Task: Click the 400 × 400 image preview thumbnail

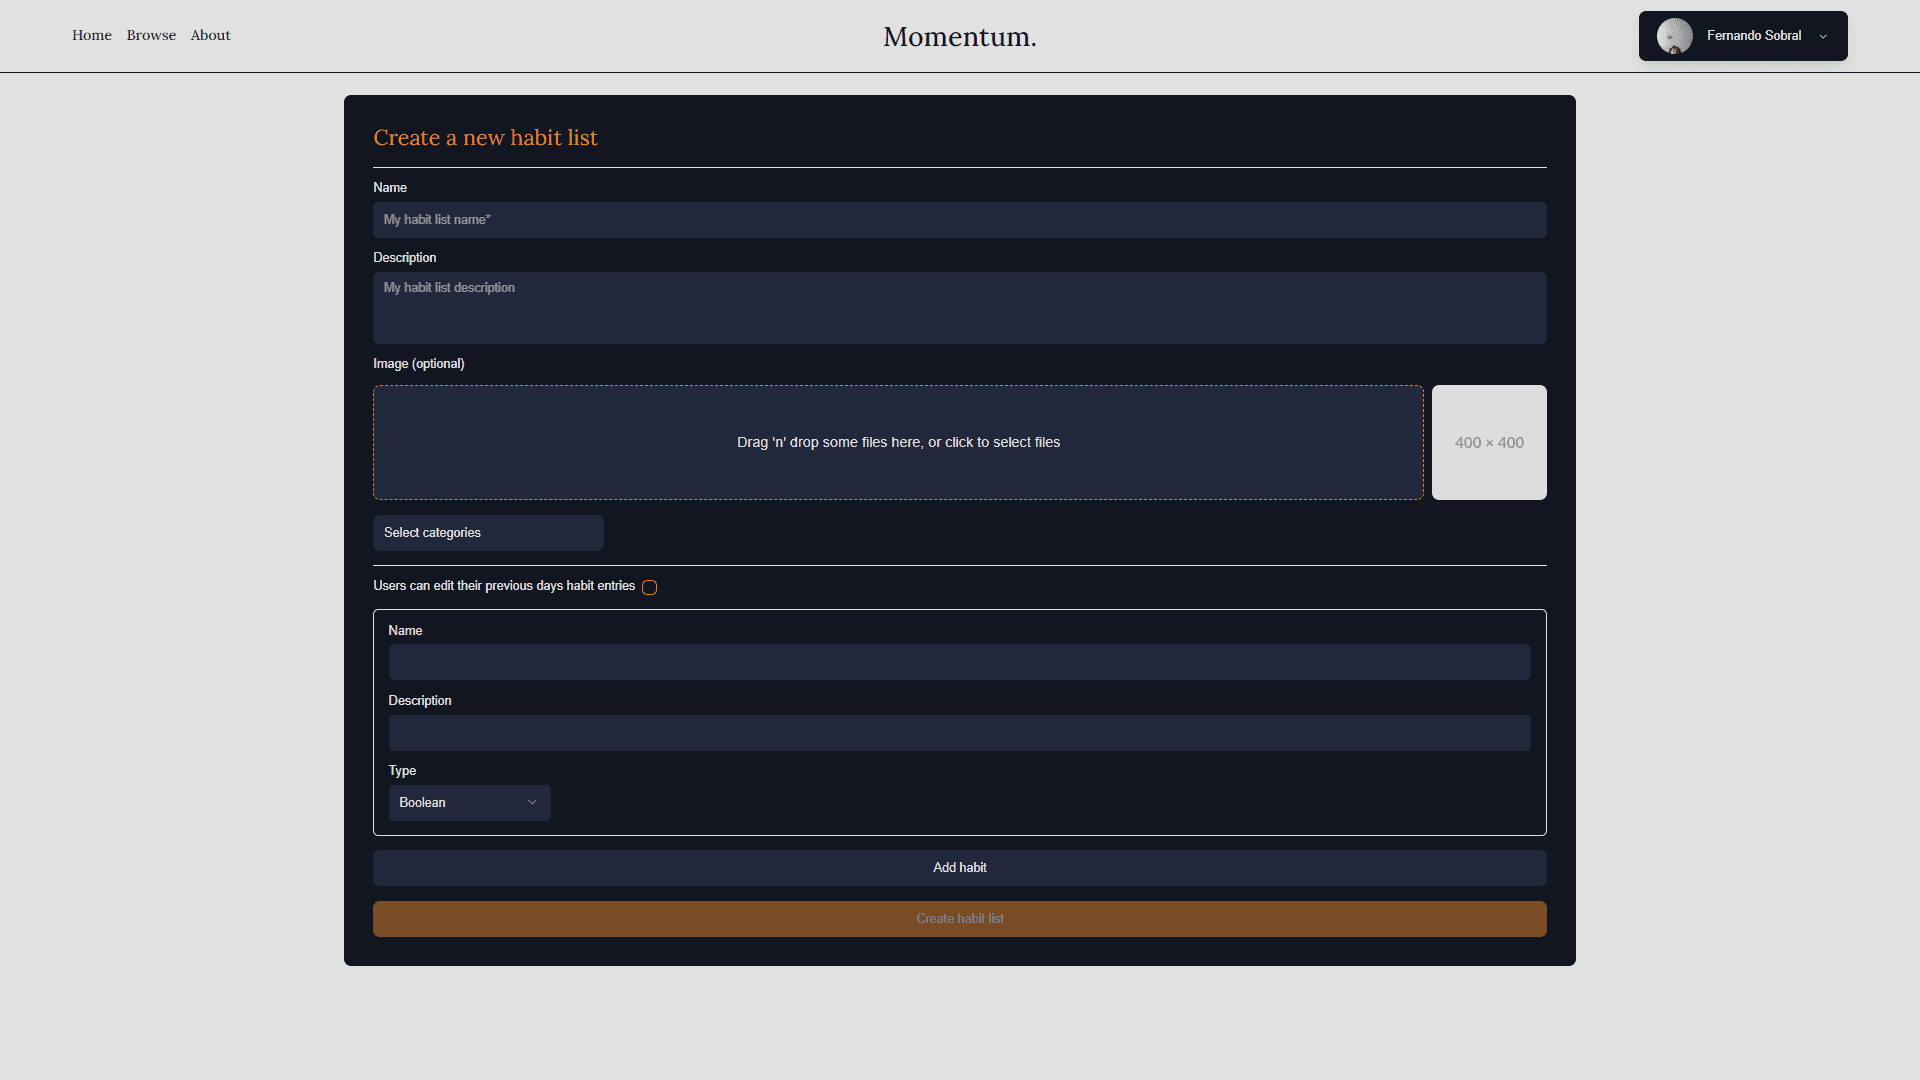Action: [x=1489, y=442]
